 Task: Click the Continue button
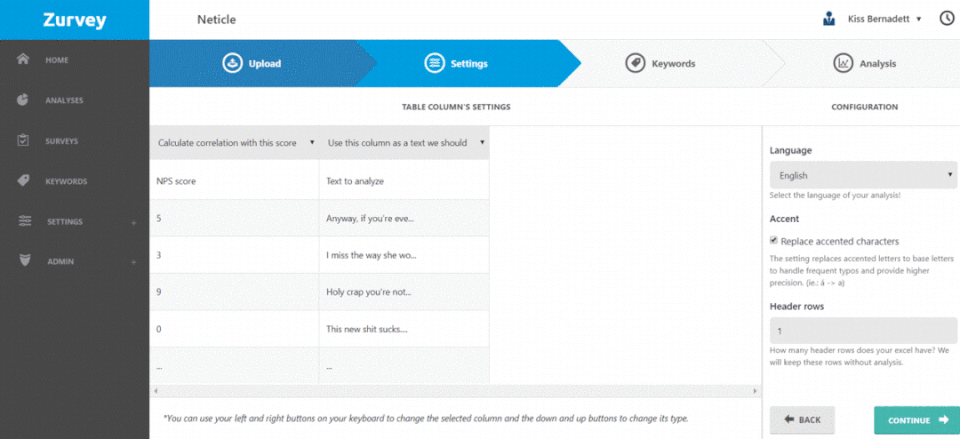[x=917, y=420]
